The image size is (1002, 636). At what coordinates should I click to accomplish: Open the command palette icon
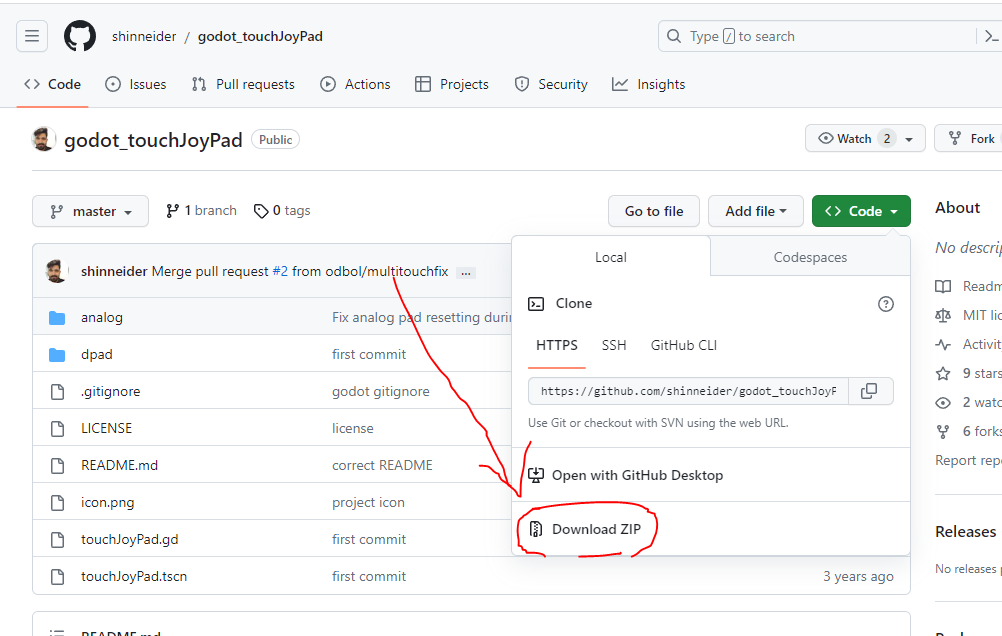click(x=990, y=36)
